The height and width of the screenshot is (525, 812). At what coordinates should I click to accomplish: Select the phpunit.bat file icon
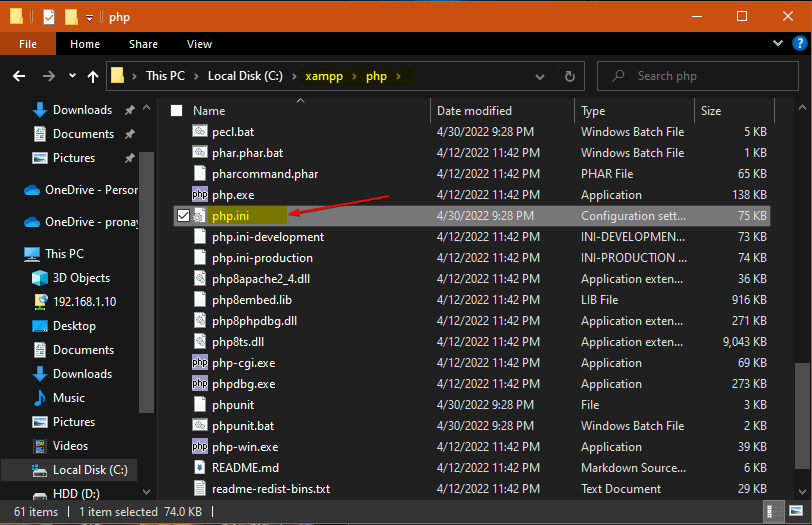point(200,426)
